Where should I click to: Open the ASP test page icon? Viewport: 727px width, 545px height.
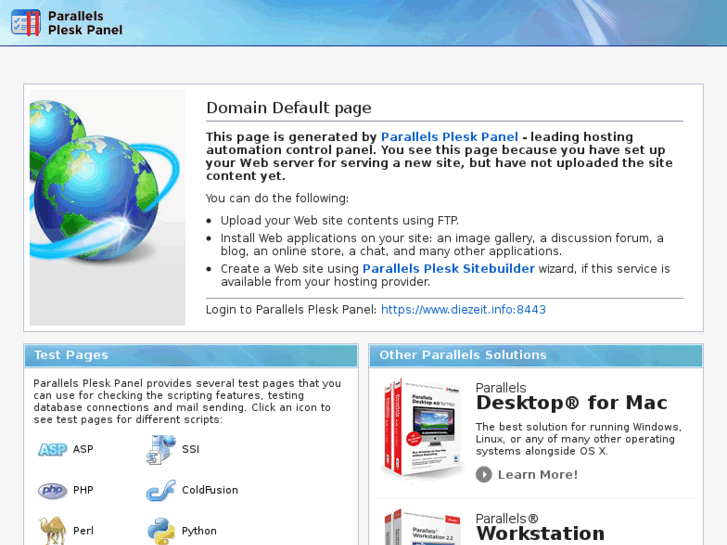tap(52, 449)
